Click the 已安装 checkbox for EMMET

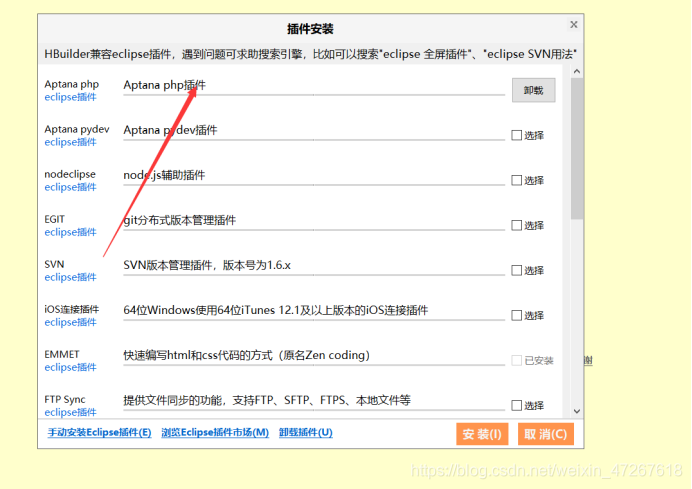516,360
